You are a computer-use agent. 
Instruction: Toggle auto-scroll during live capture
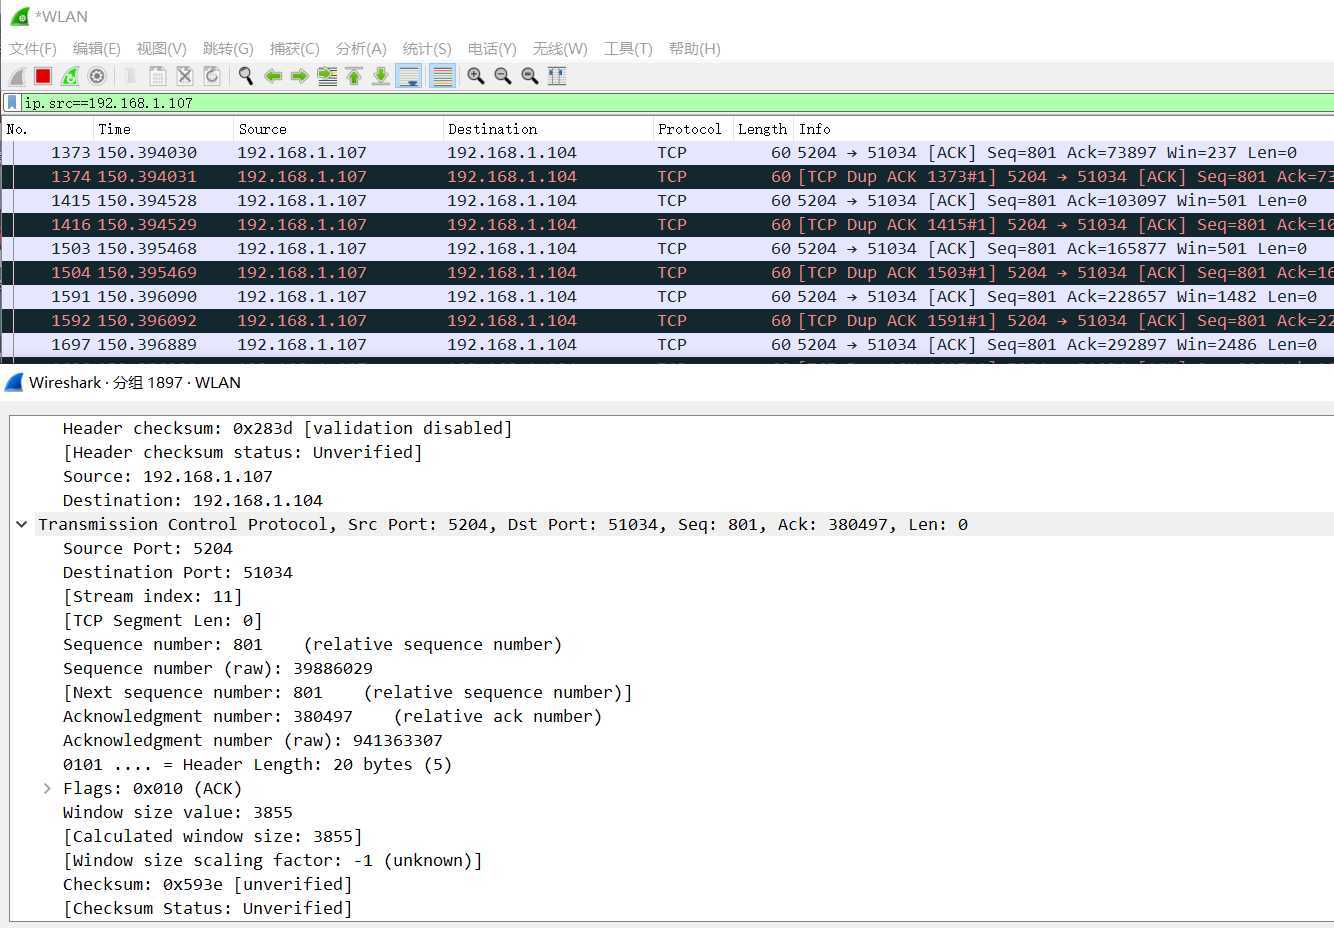[x=409, y=76]
